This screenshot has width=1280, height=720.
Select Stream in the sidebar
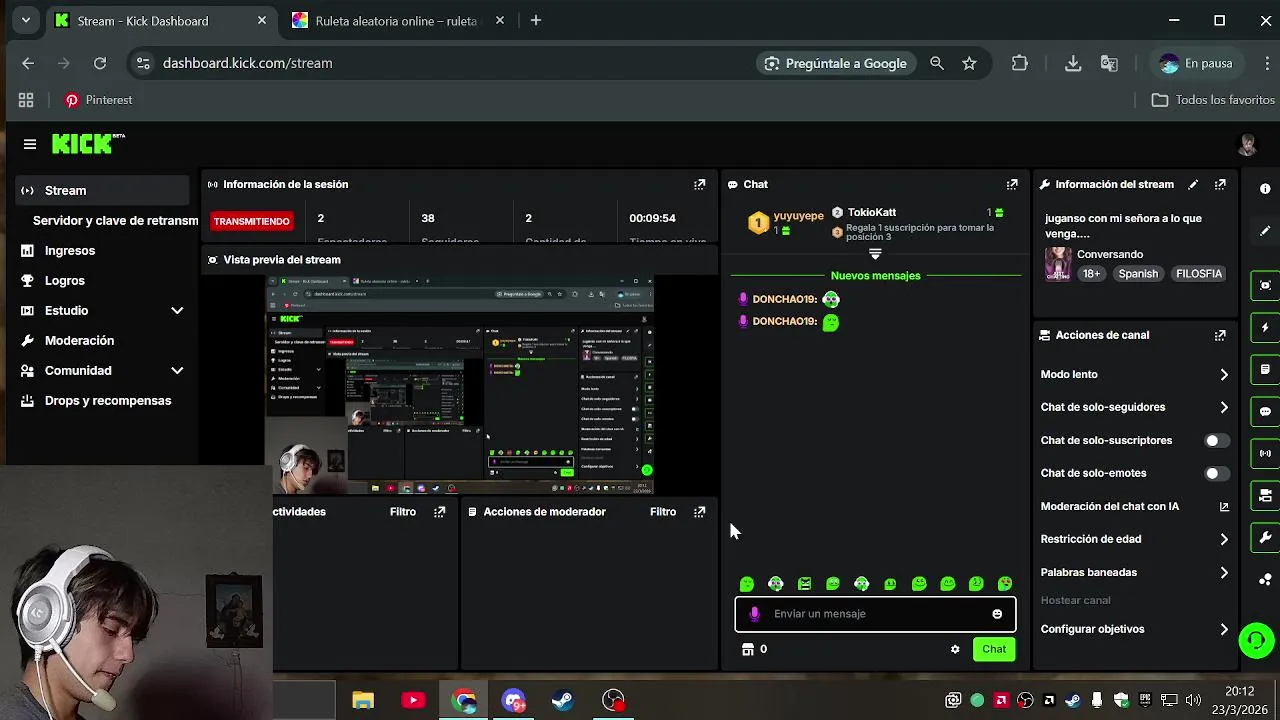click(101, 190)
